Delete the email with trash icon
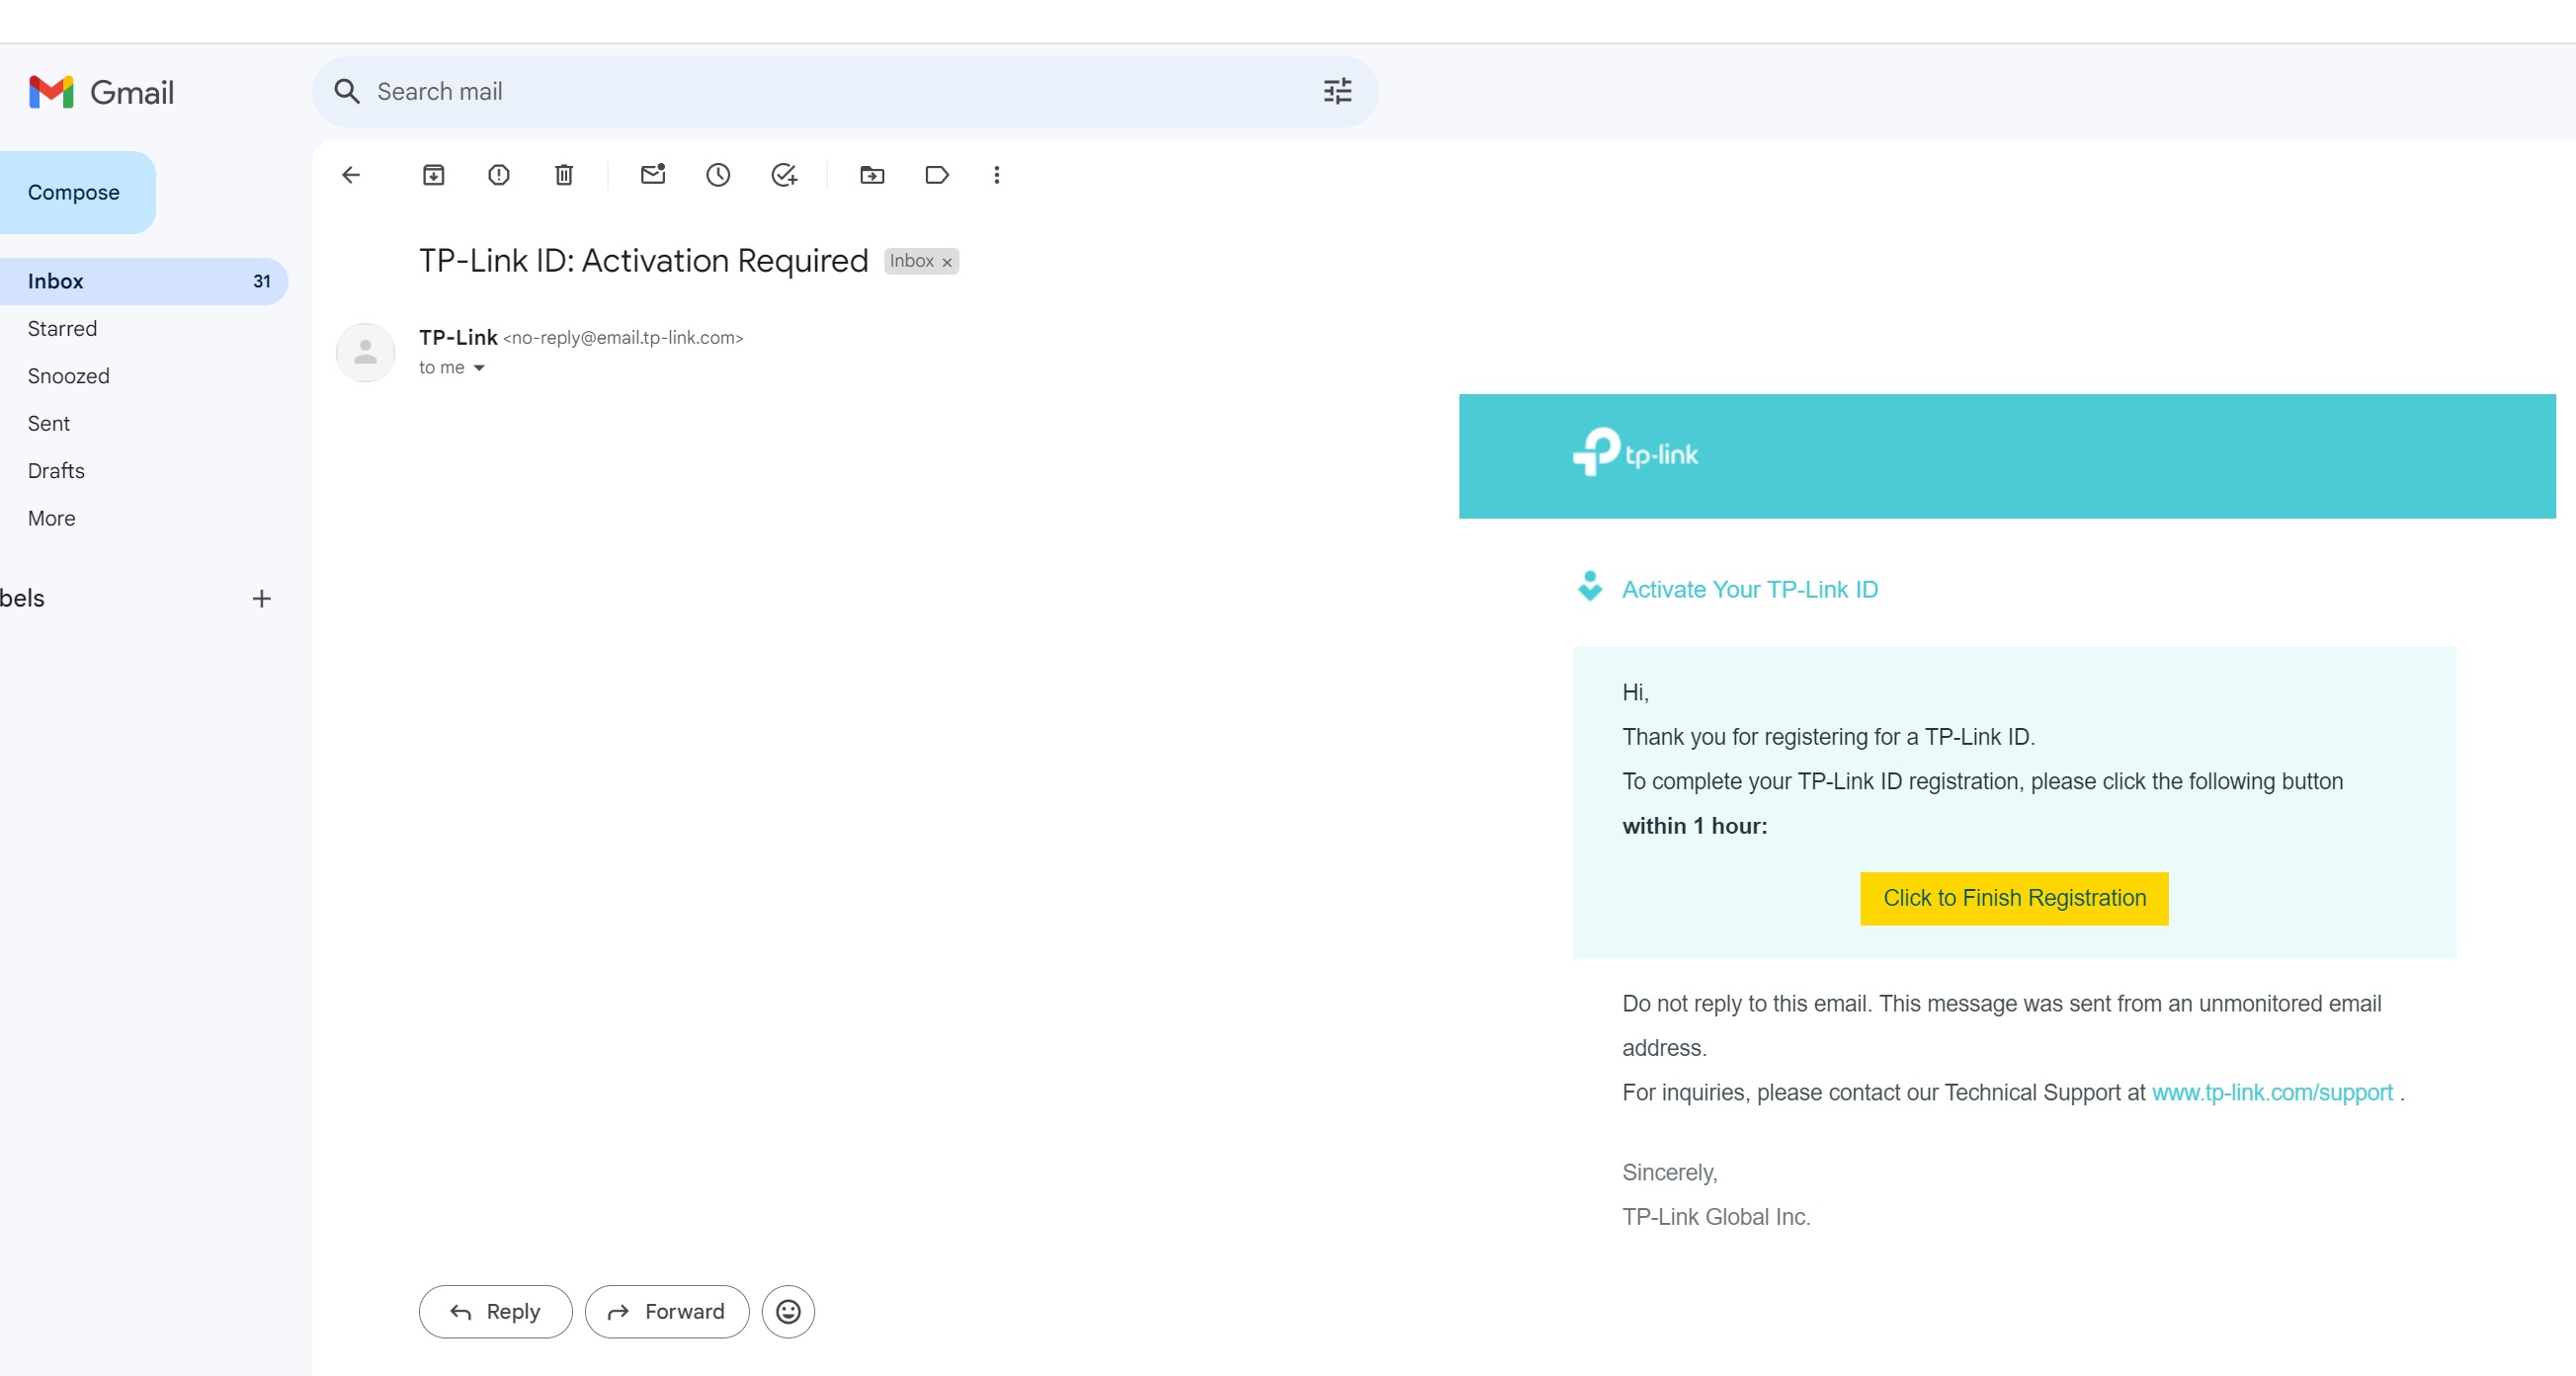 pos(564,175)
